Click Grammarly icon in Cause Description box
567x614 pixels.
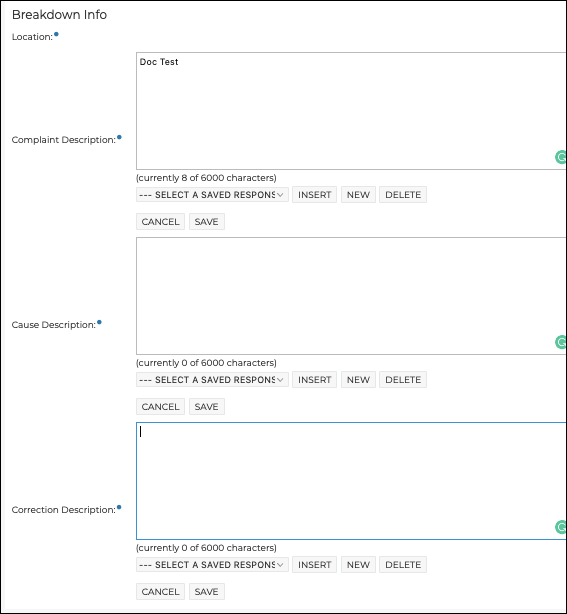[561, 342]
